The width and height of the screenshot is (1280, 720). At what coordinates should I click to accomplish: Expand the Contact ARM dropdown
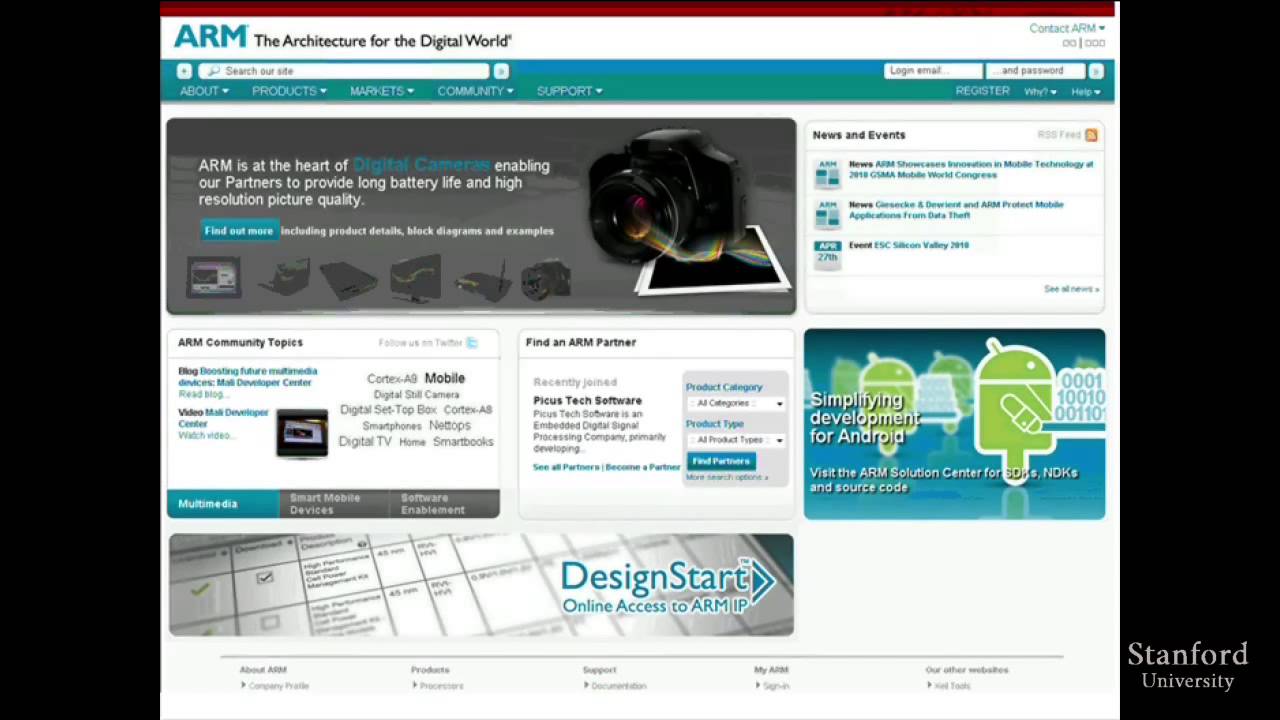pos(1067,28)
